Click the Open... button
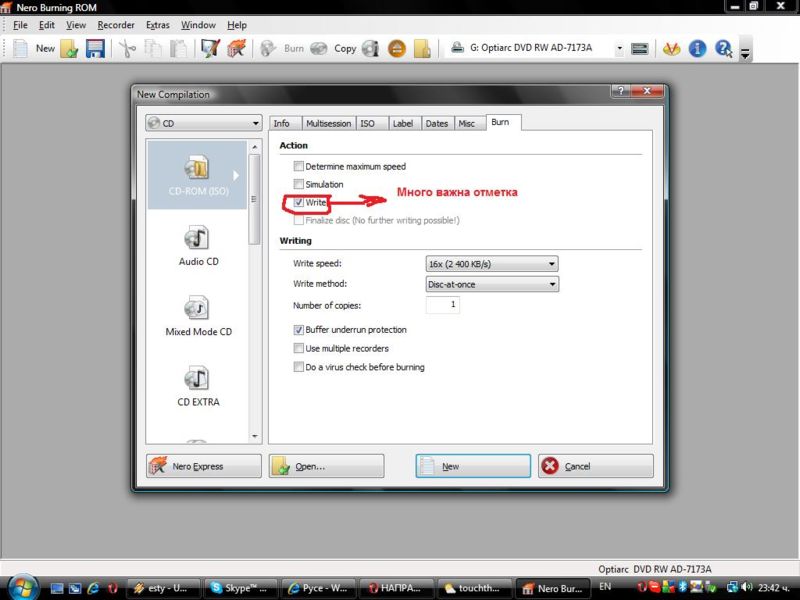The image size is (800, 600). click(x=327, y=466)
